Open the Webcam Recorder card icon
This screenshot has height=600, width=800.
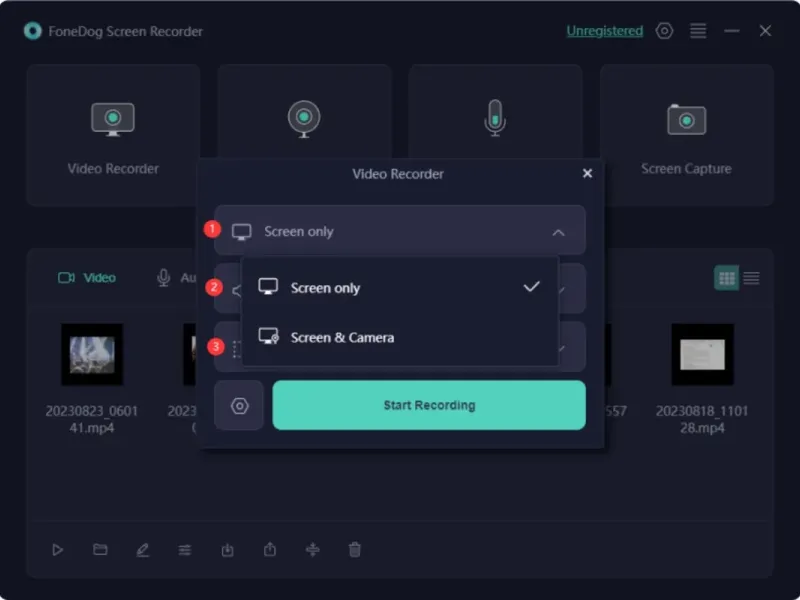tap(304, 119)
